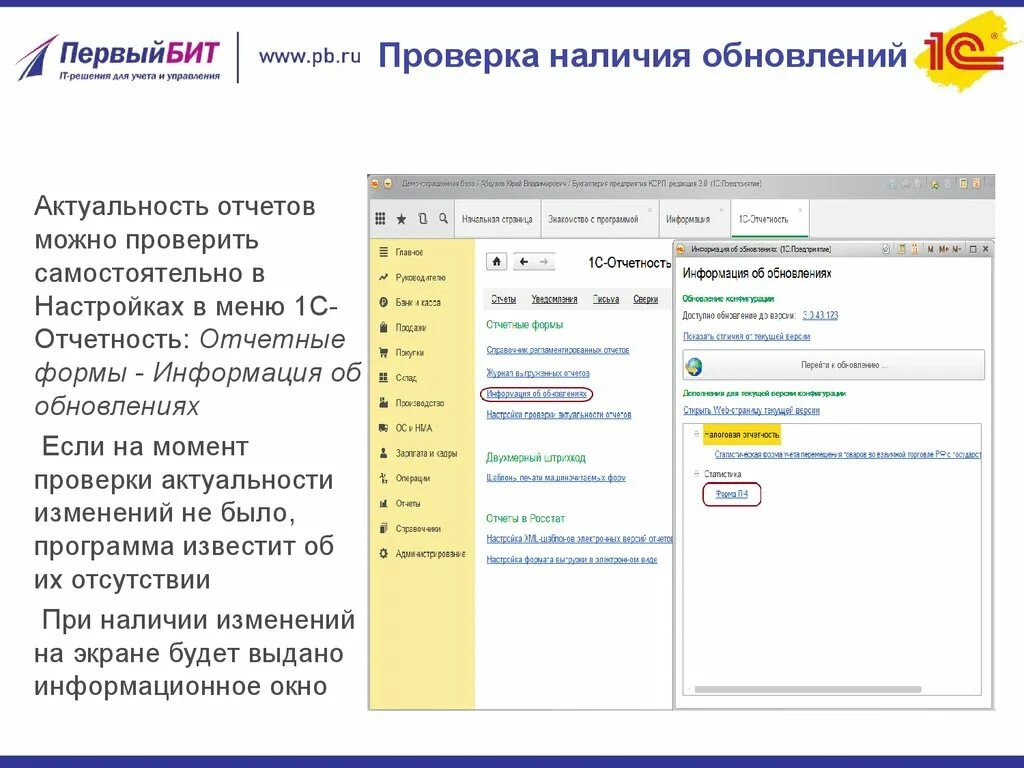Click version 3.0.43.123 link
1024x768 pixels.
point(820,315)
